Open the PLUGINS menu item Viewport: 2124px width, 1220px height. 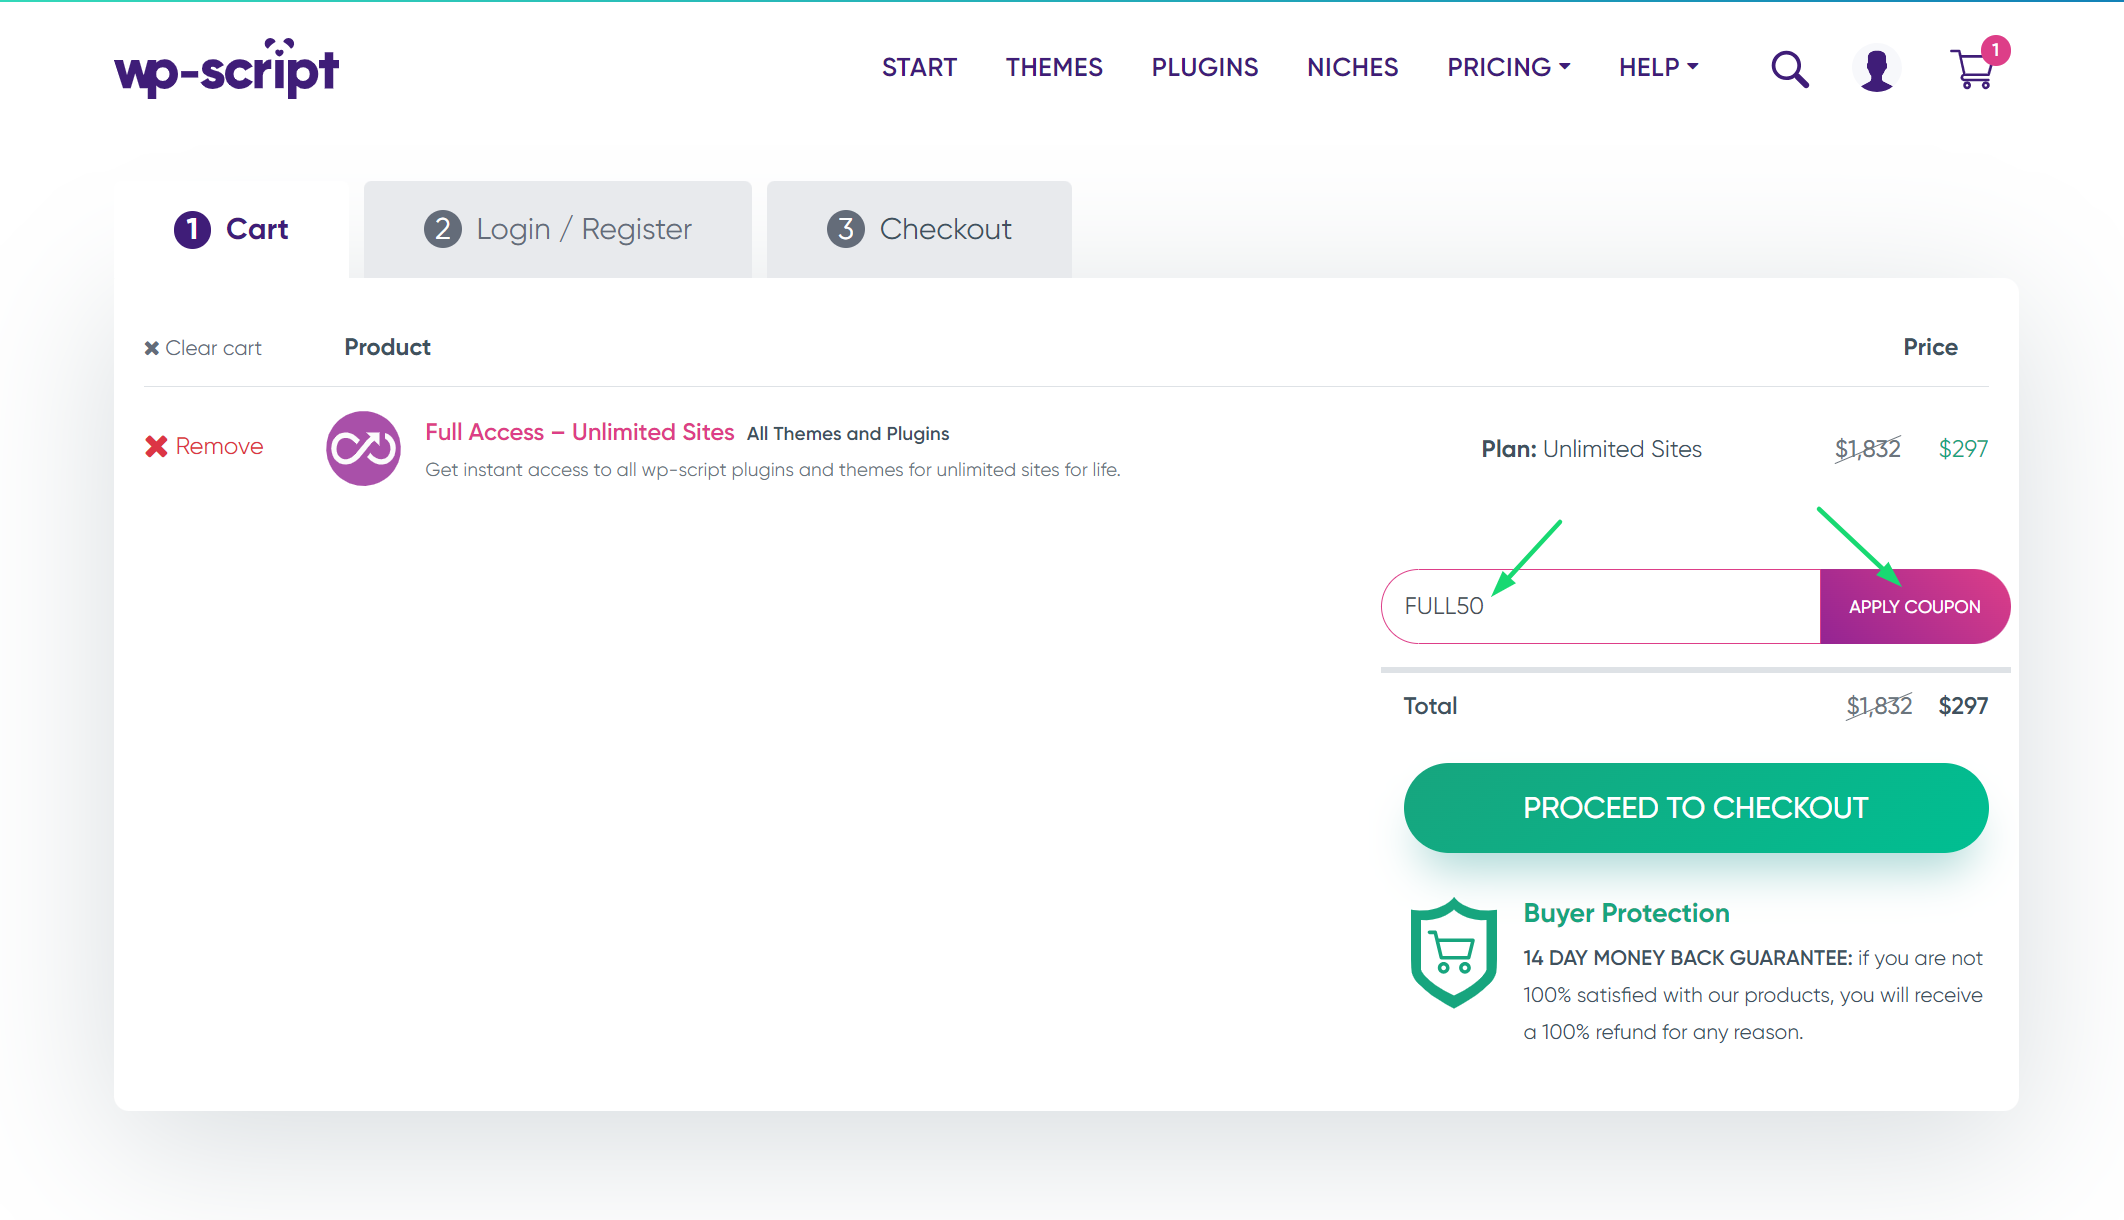point(1204,67)
